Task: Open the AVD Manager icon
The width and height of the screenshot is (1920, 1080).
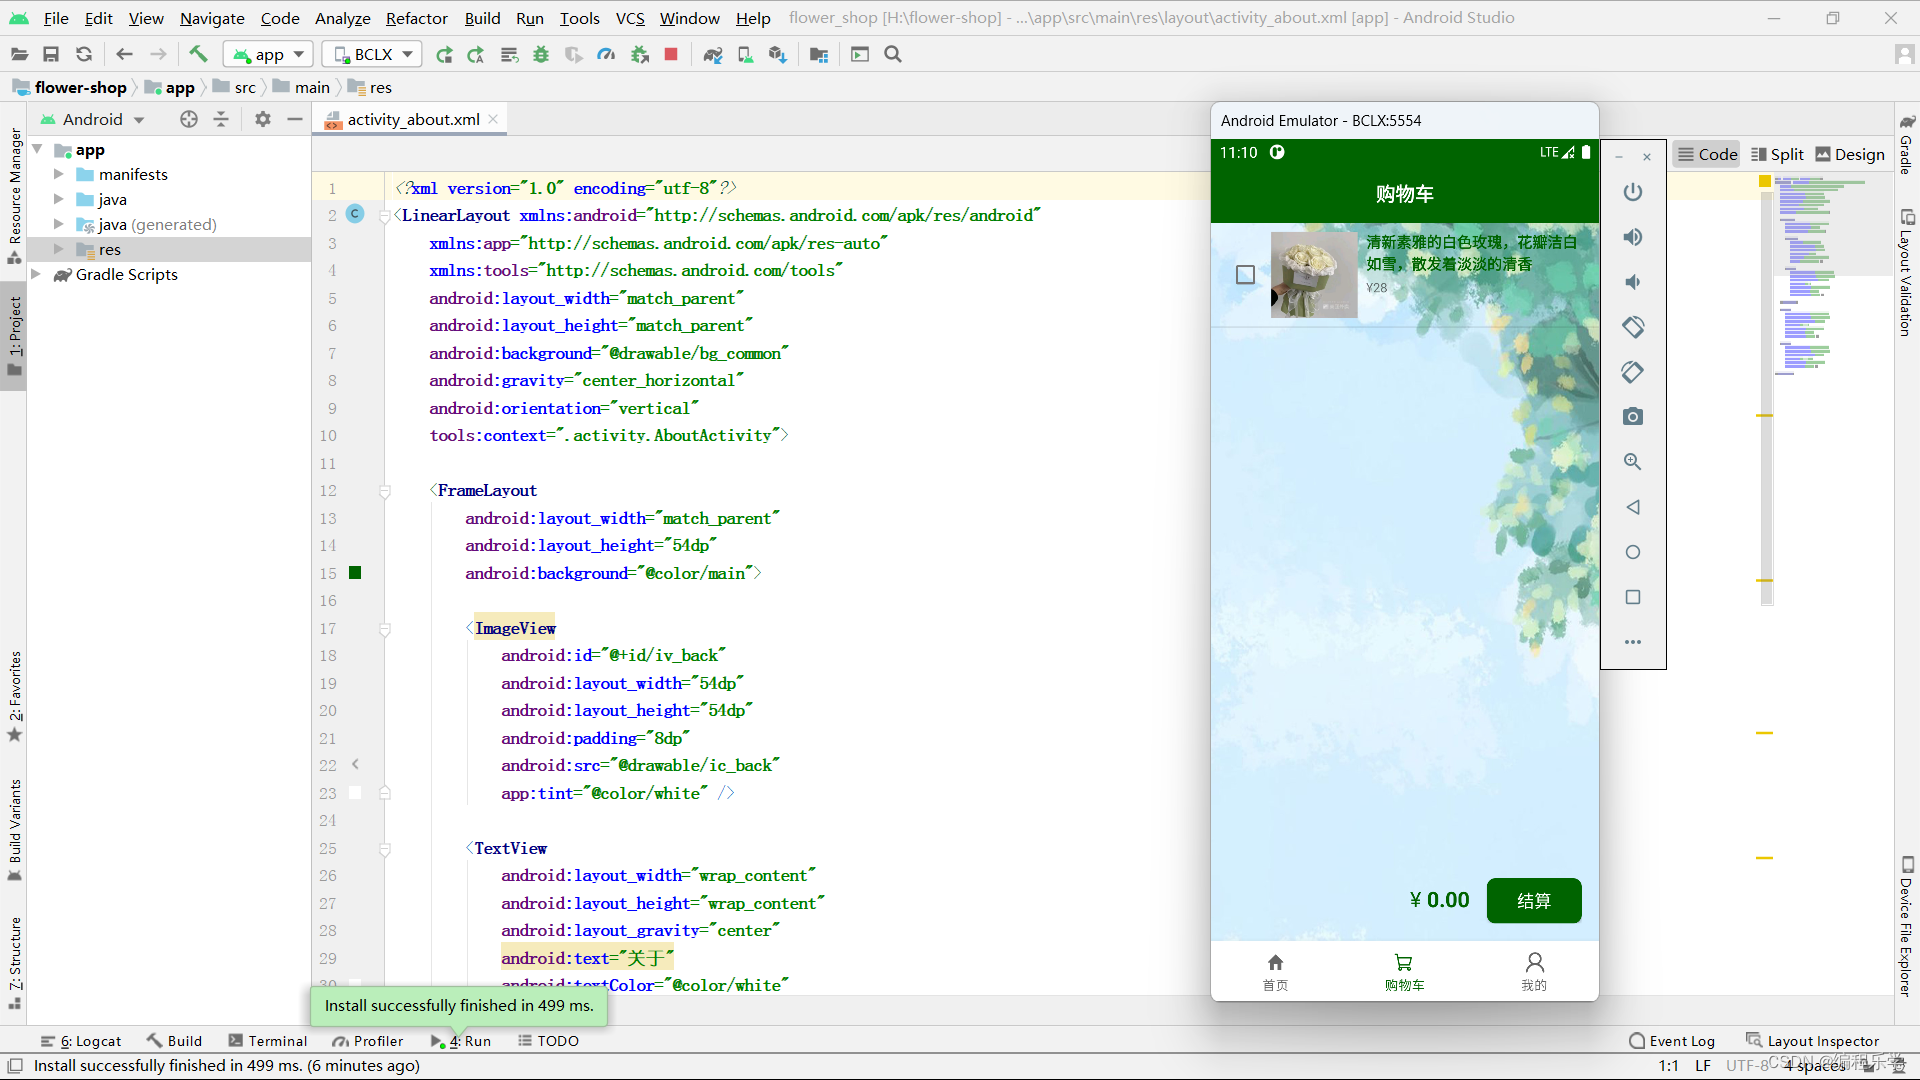Action: coord(745,54)
